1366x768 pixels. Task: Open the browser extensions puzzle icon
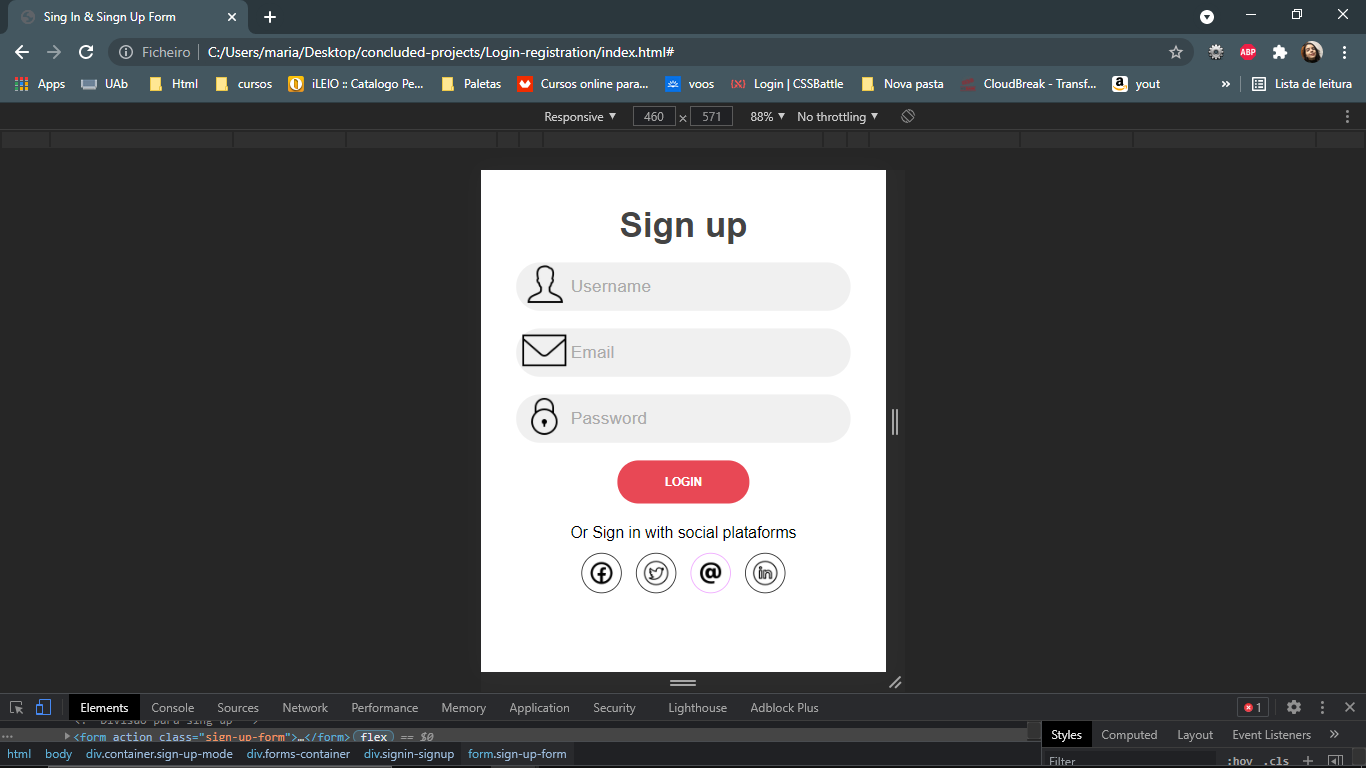1279,51
